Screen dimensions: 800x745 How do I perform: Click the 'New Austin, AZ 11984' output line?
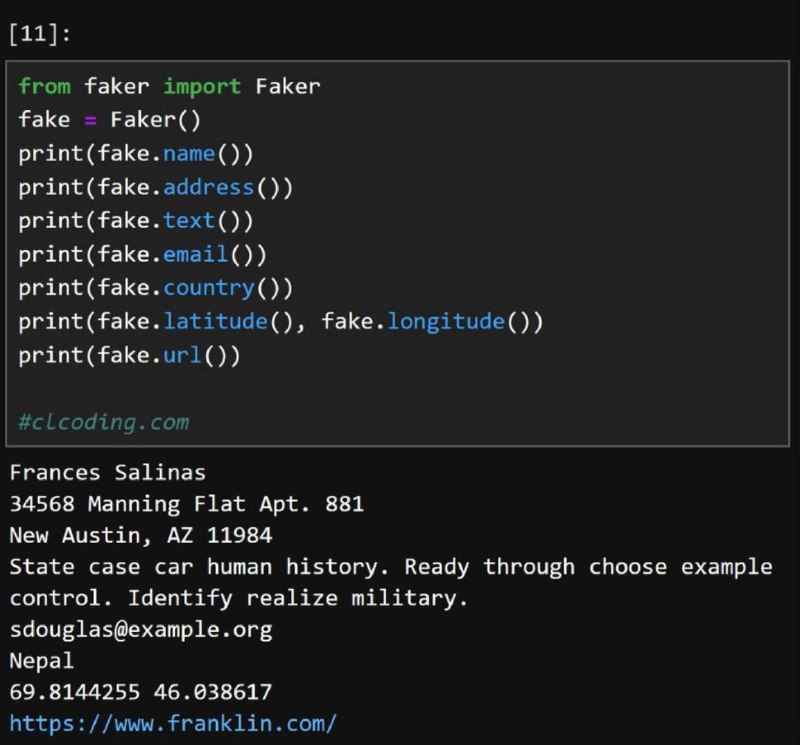[x=141, y=535]
